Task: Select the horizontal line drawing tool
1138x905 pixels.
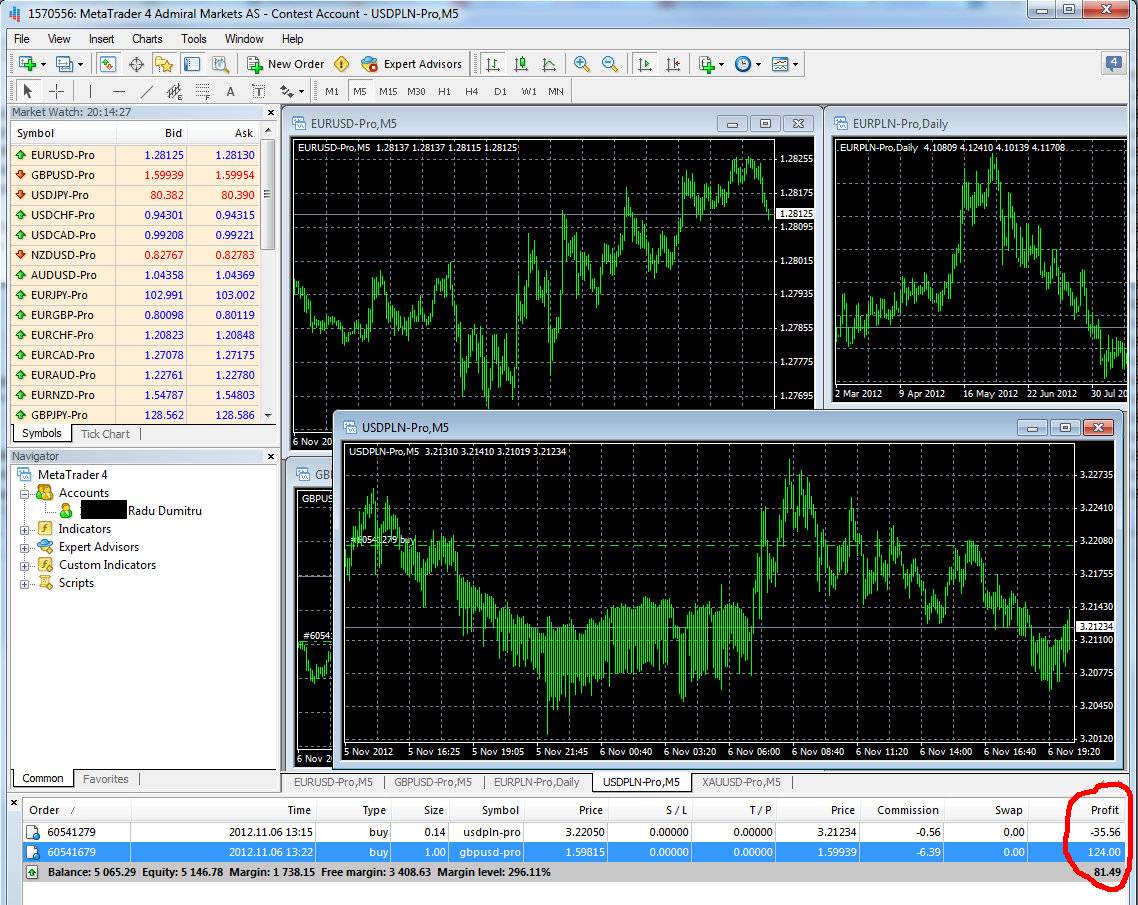Action: 118,91
